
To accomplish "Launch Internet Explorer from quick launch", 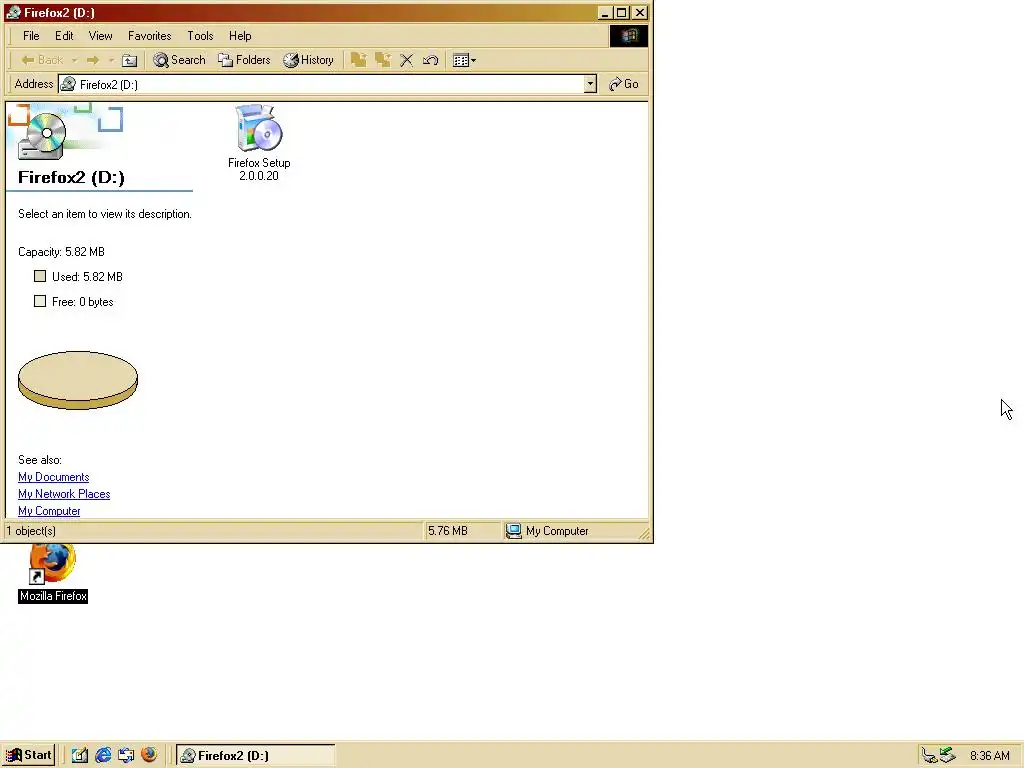I will [x=103, y=755].
